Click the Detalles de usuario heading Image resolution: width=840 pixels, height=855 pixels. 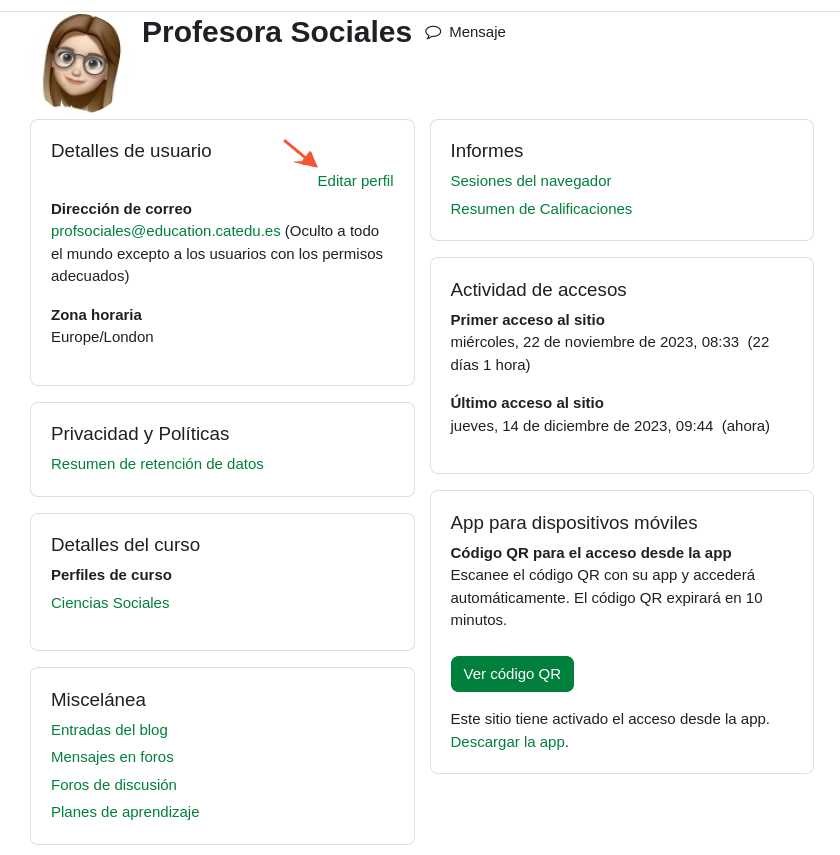pyautogui.click(x=131, y=151)
